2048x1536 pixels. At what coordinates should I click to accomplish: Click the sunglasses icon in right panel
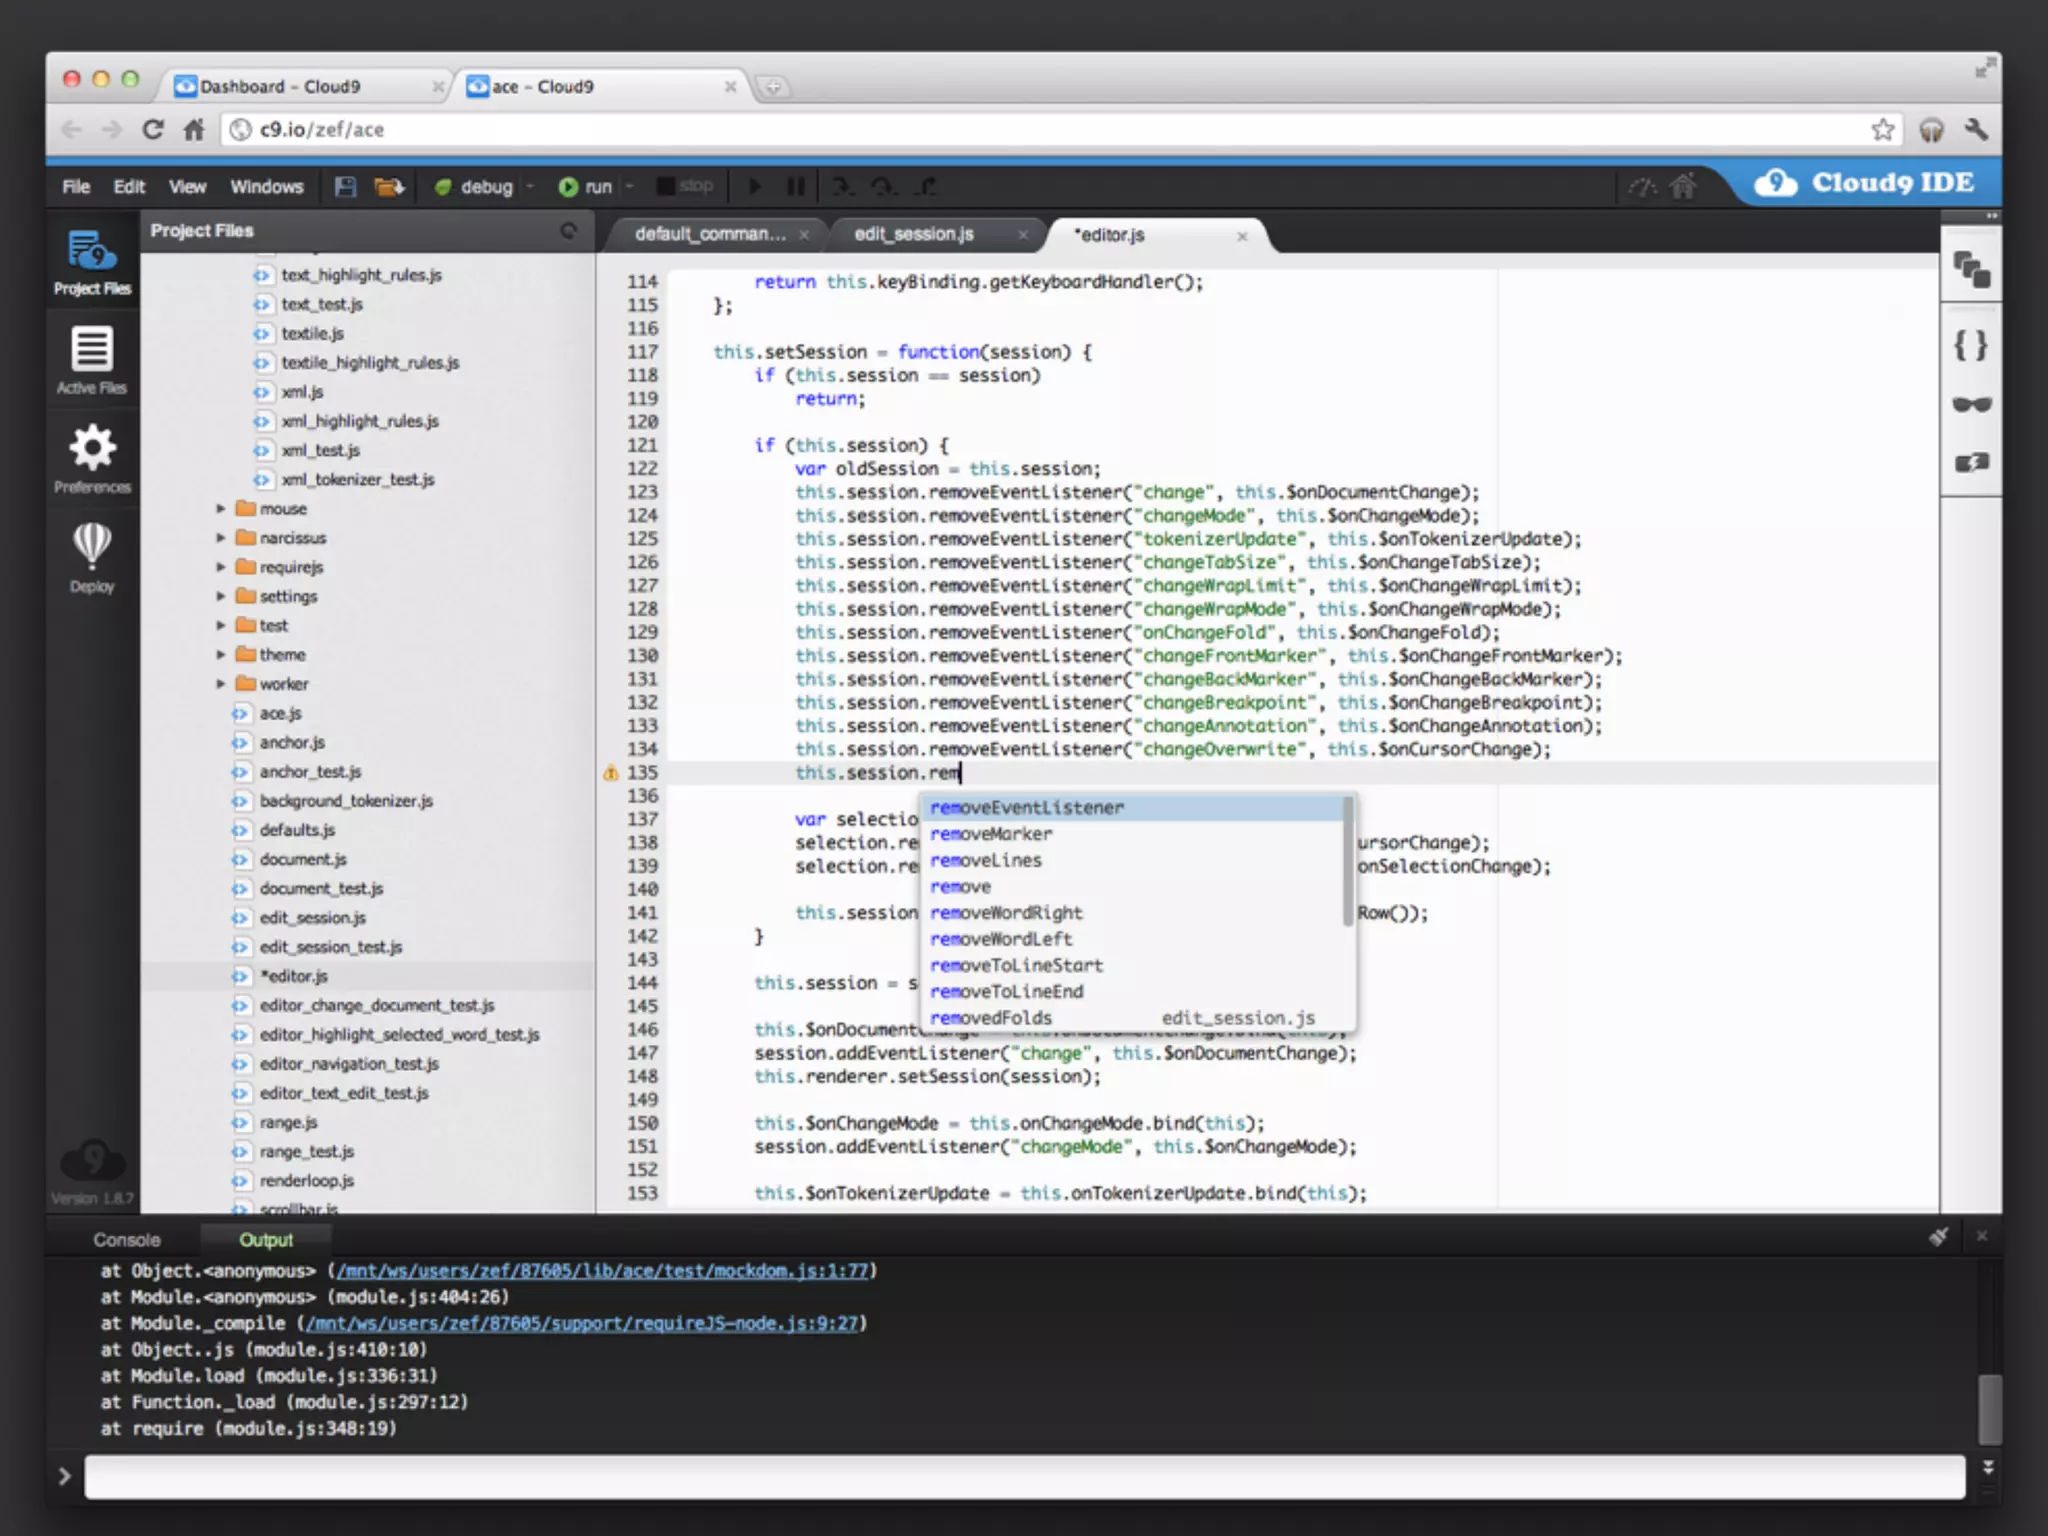coord(1971,404)
